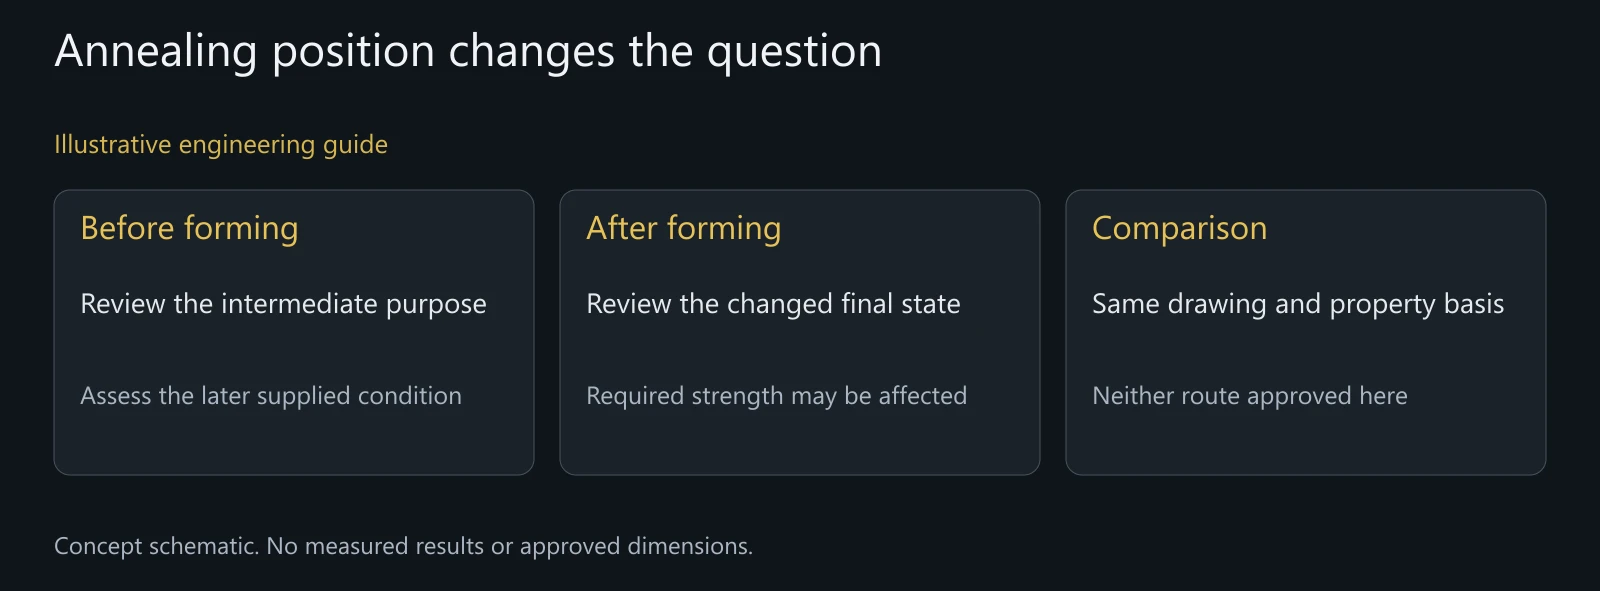Click the word 'question' in heading
The height and width of the screenshot is (591, 1600).
tap(795, 51)
